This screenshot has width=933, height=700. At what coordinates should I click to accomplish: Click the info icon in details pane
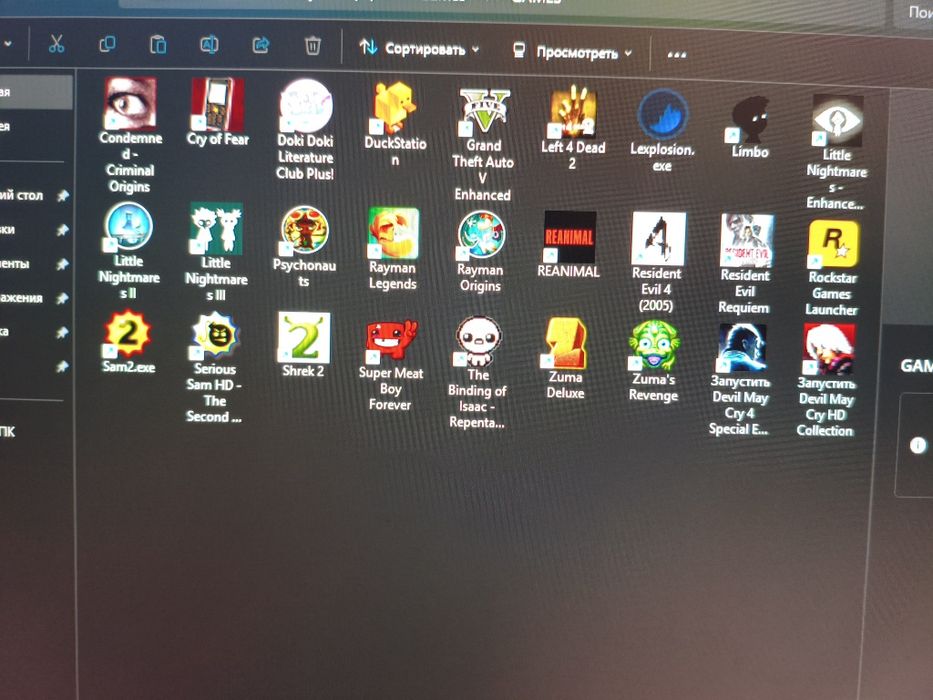click(918, 445)
